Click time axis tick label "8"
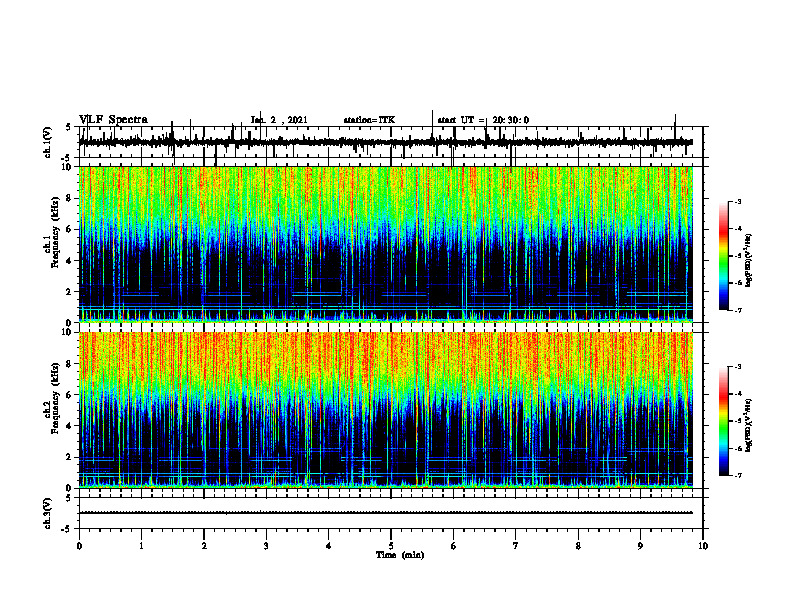 (x=578, y=546)
